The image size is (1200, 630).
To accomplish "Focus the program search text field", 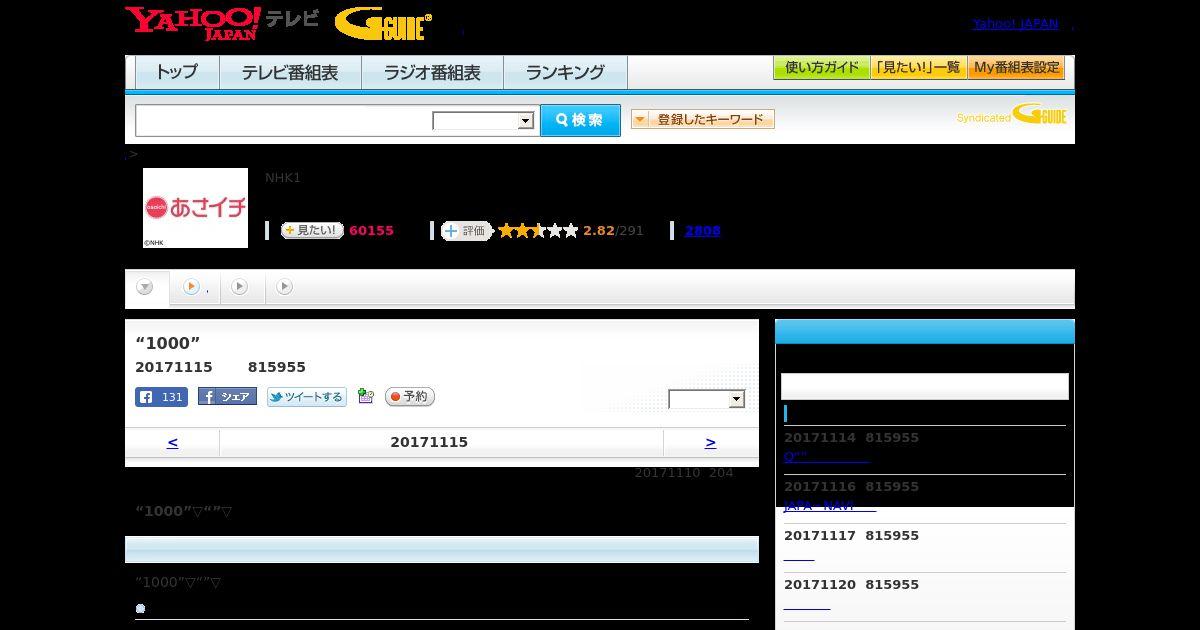I will pyautogui.click(x=284, y=120).
